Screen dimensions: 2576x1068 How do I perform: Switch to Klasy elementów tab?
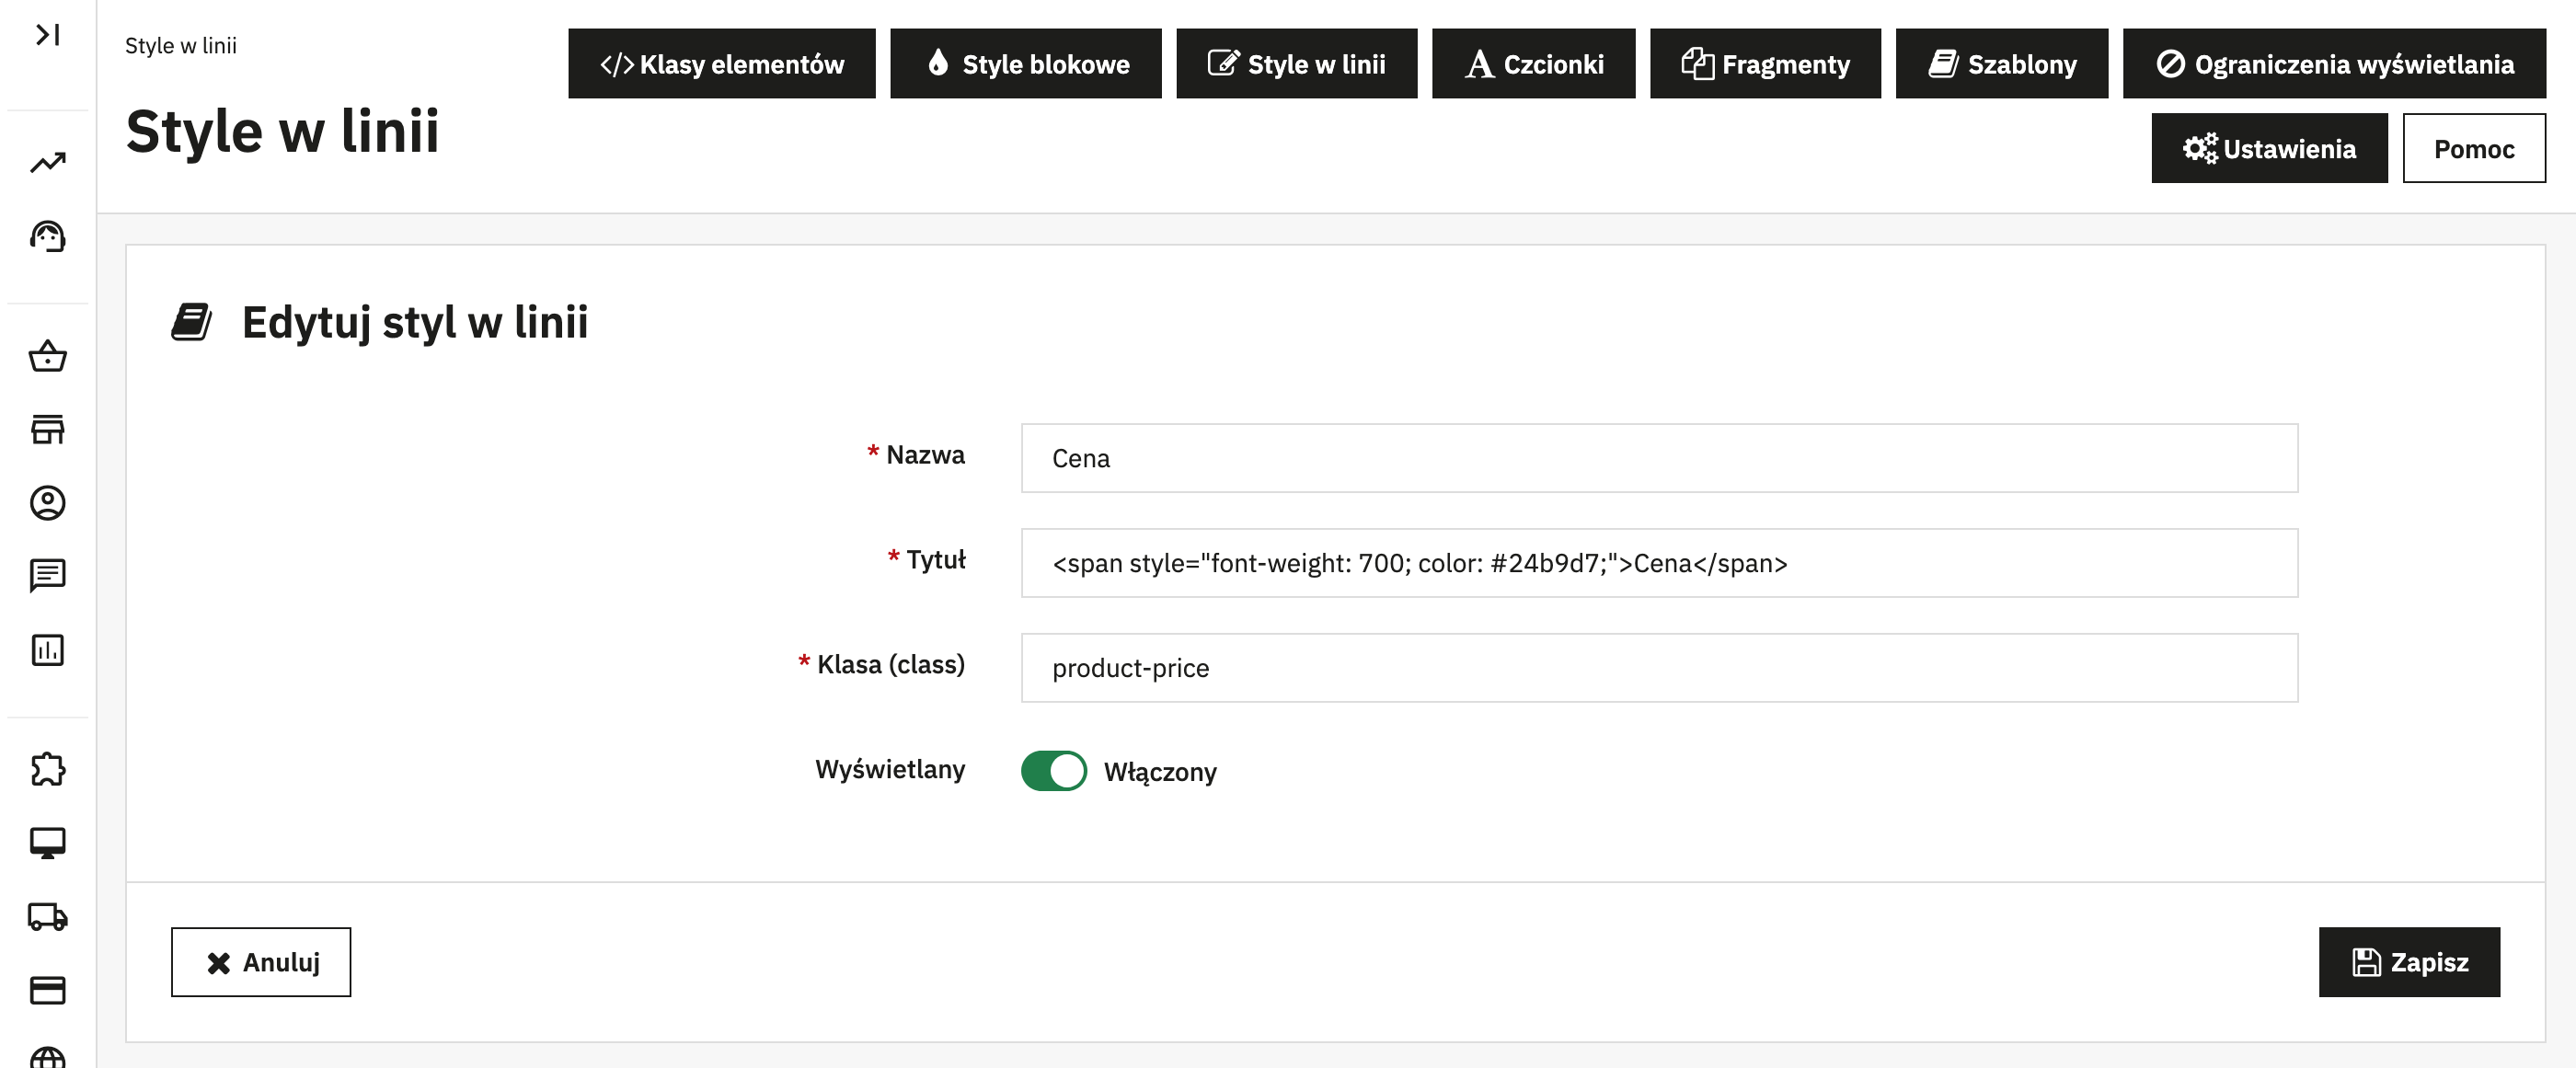721,64
